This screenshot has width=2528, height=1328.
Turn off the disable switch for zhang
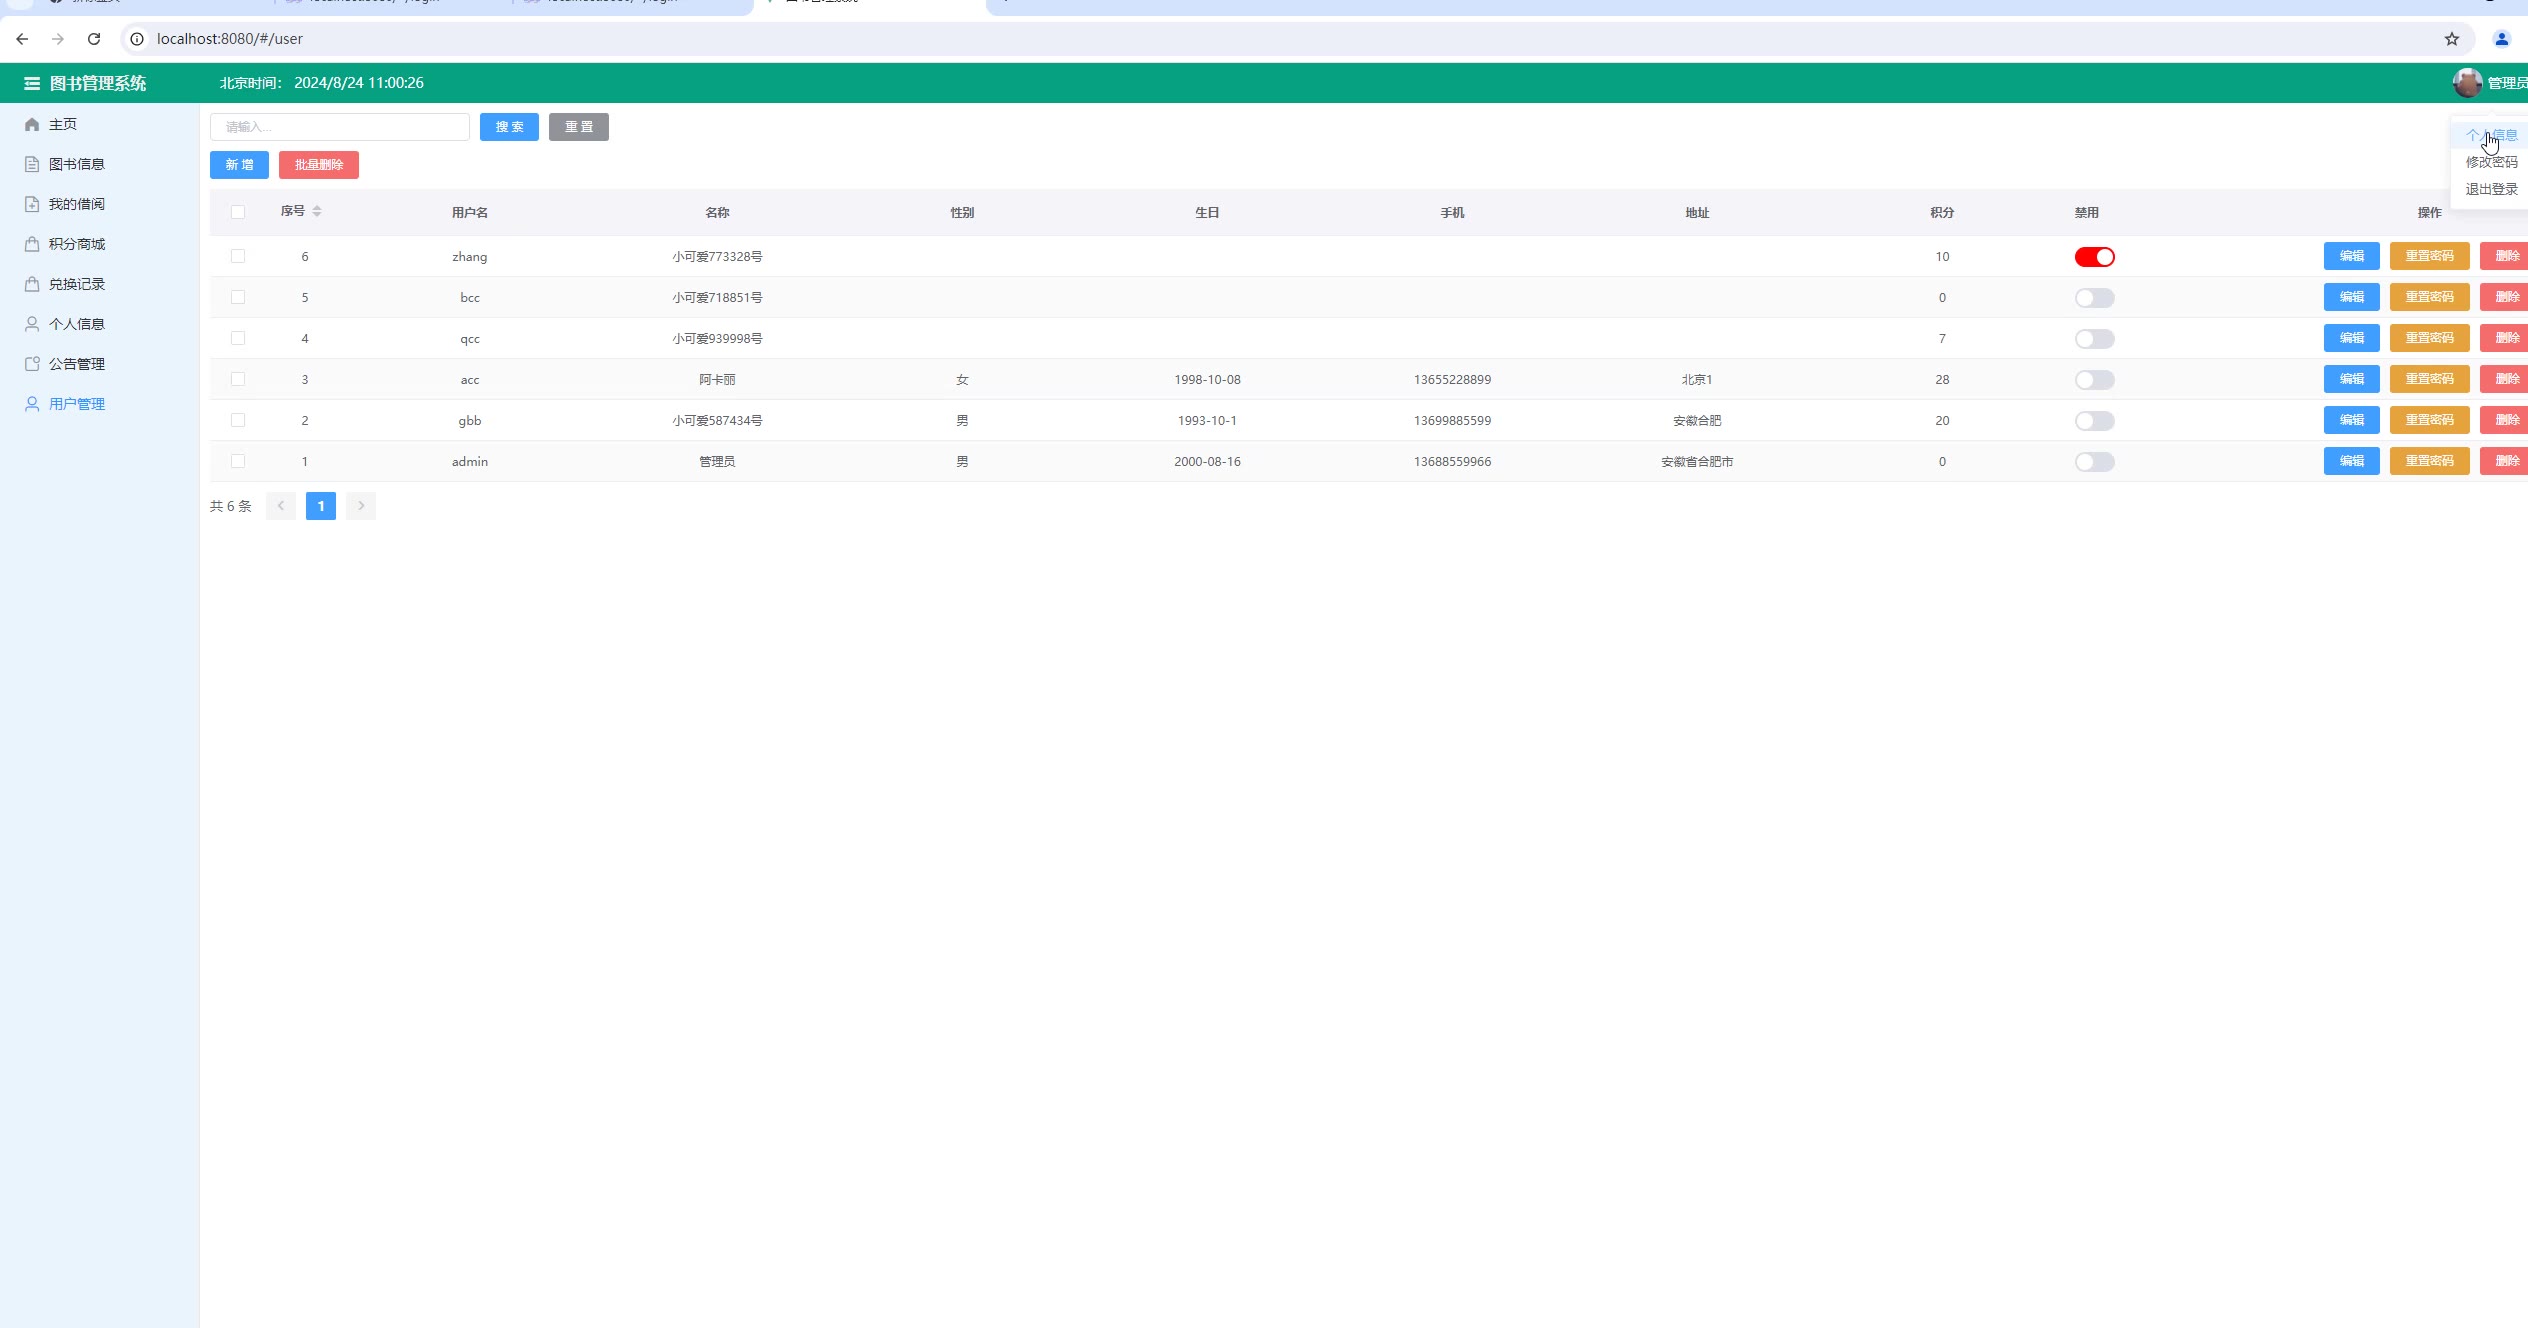pos(2094,257)
